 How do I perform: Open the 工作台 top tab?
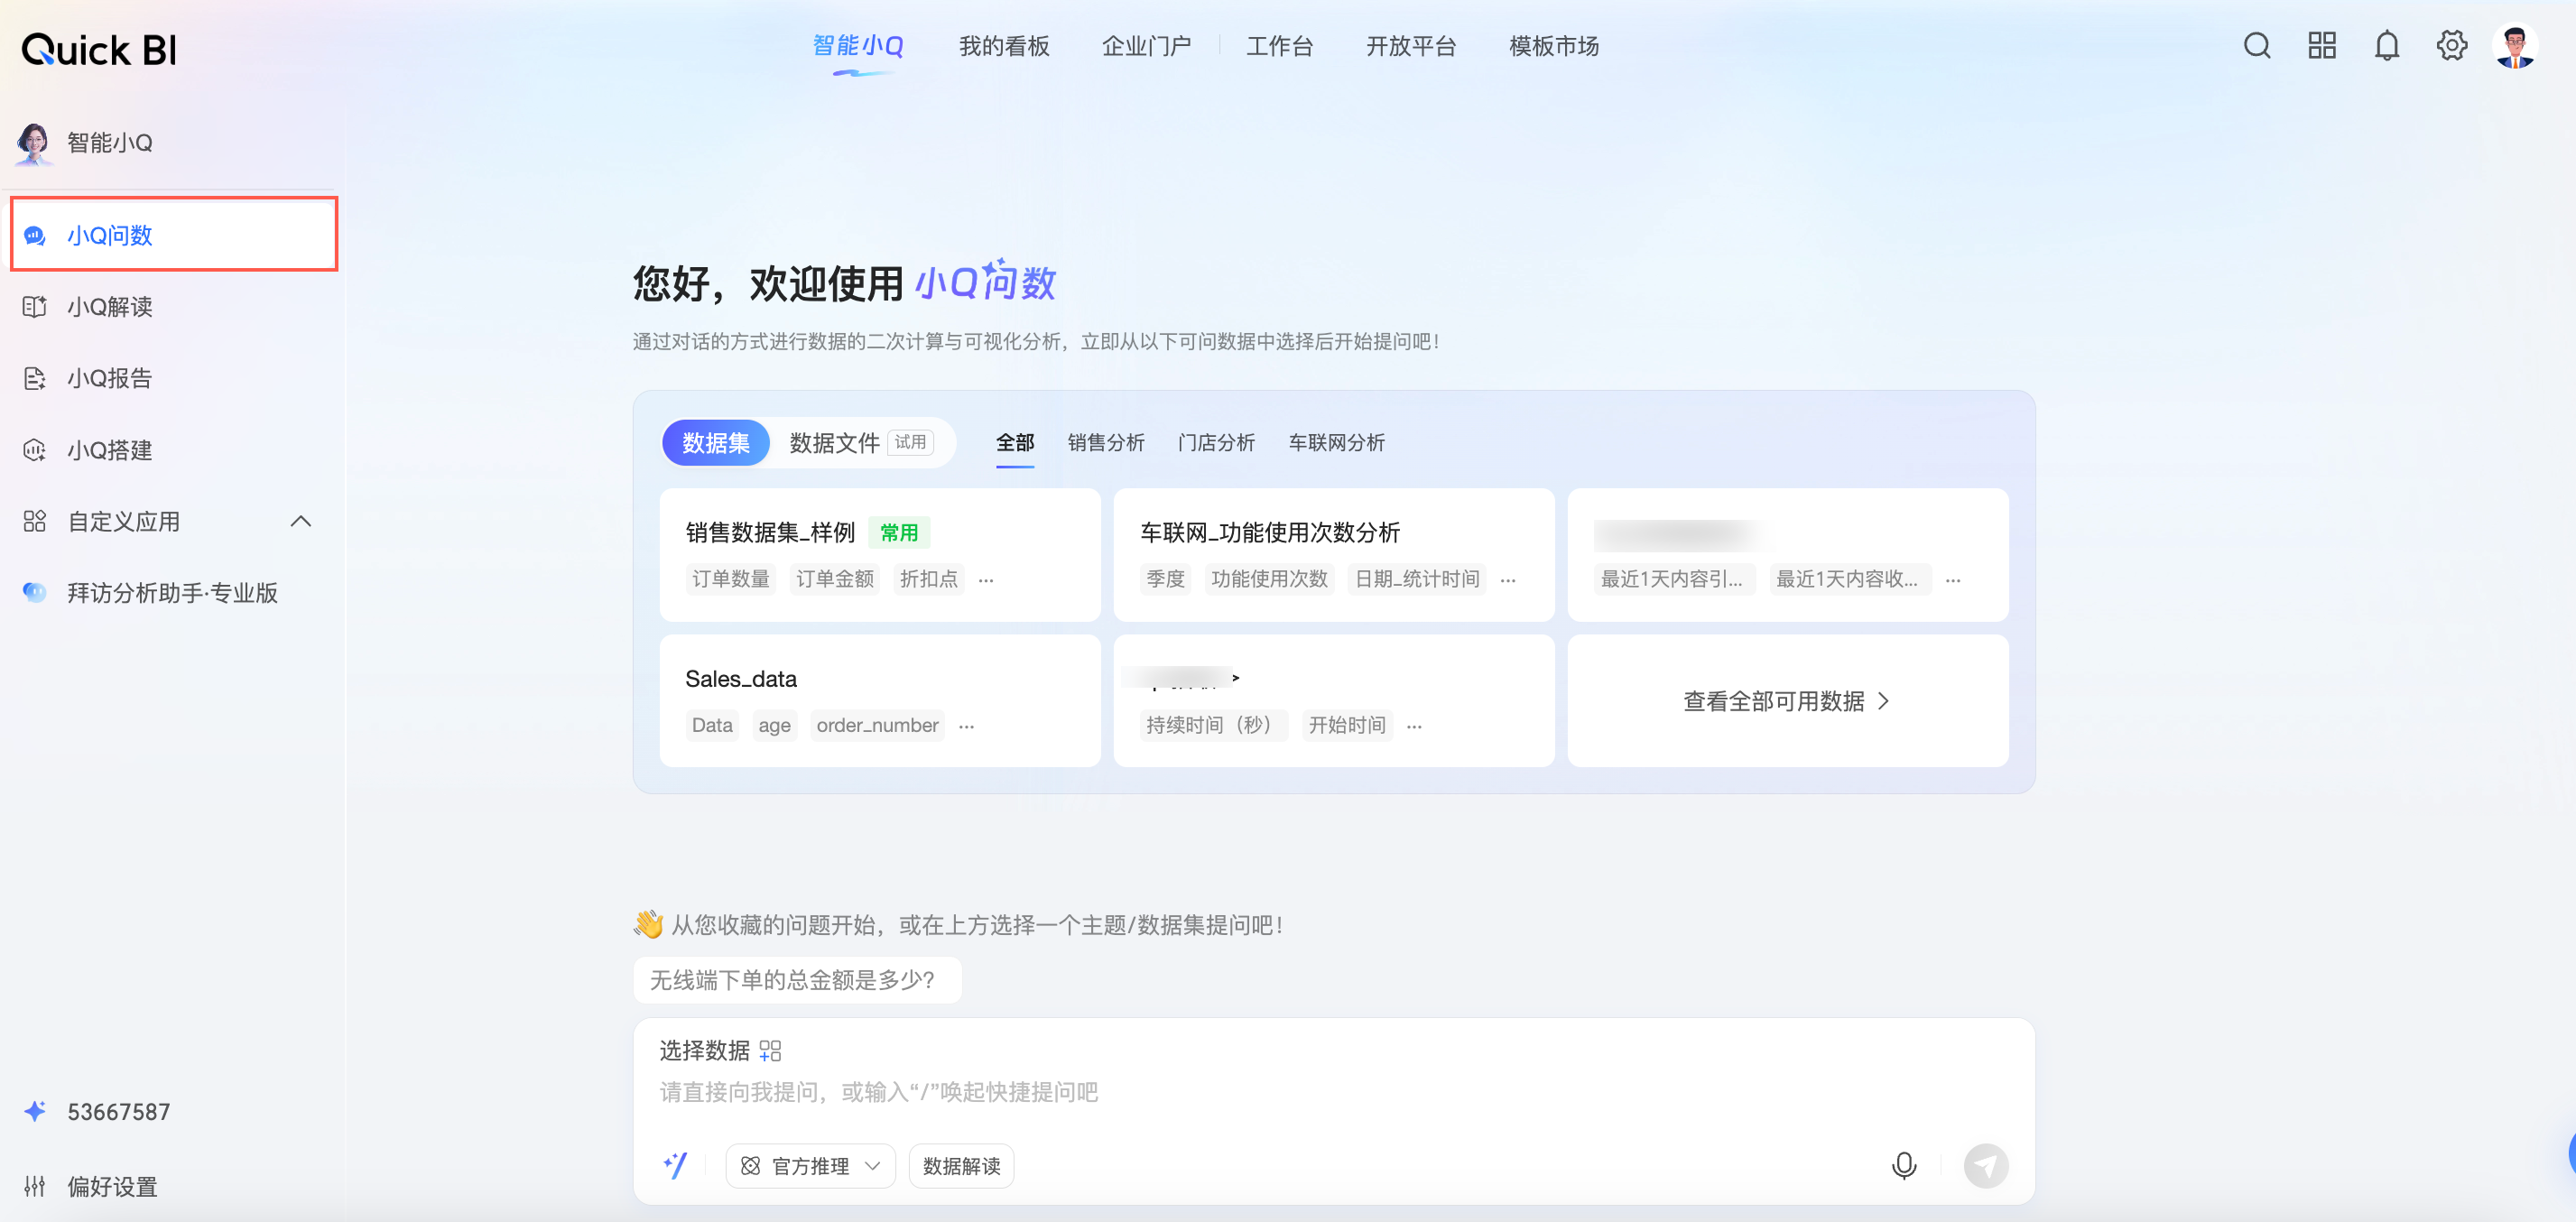coord(1279,46)
